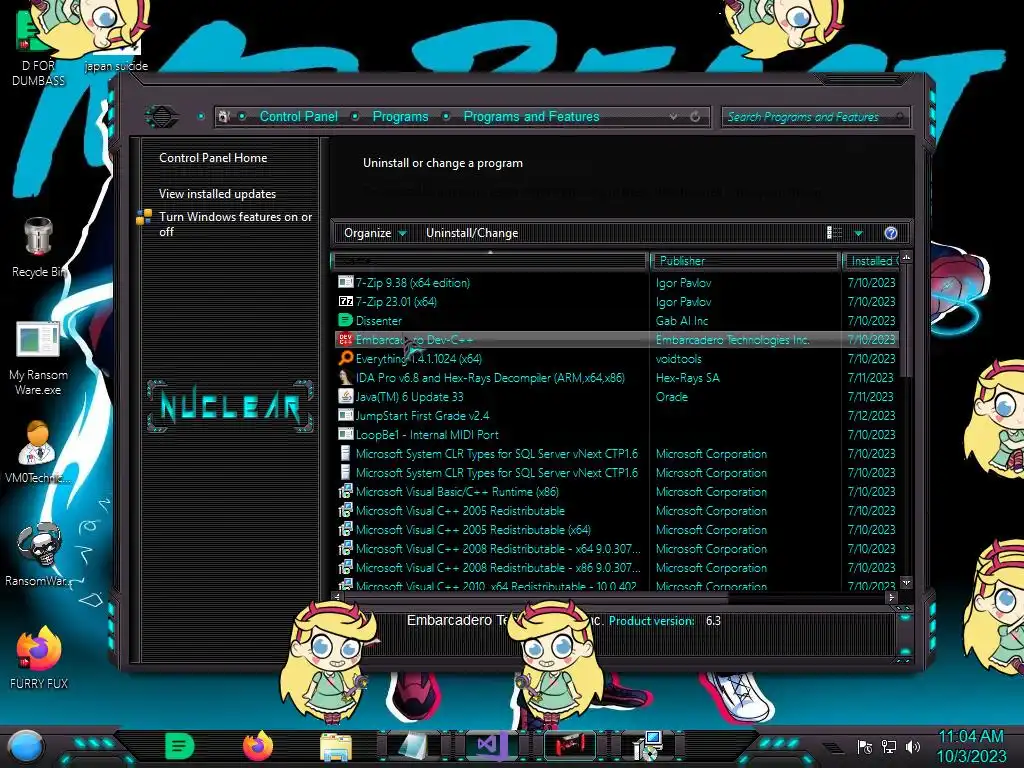Click the help question mark icon

click(x=891, y=233)
